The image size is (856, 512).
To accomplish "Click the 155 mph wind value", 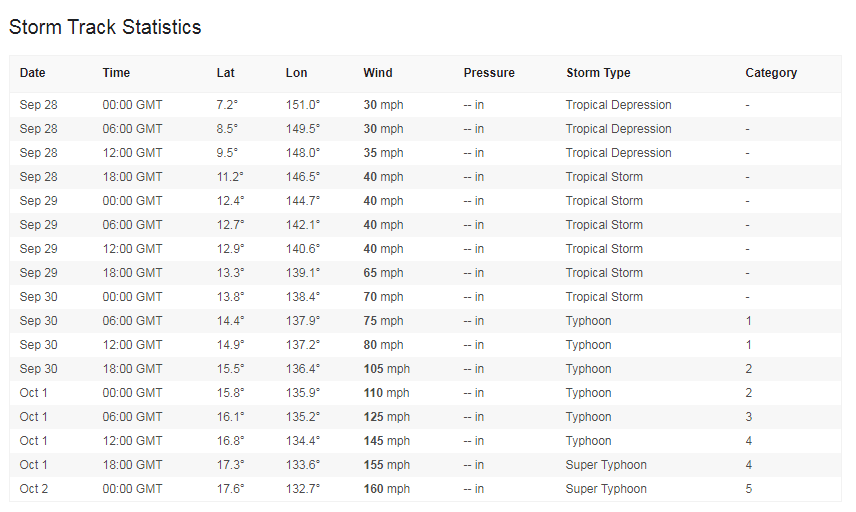I will [386, 465].
